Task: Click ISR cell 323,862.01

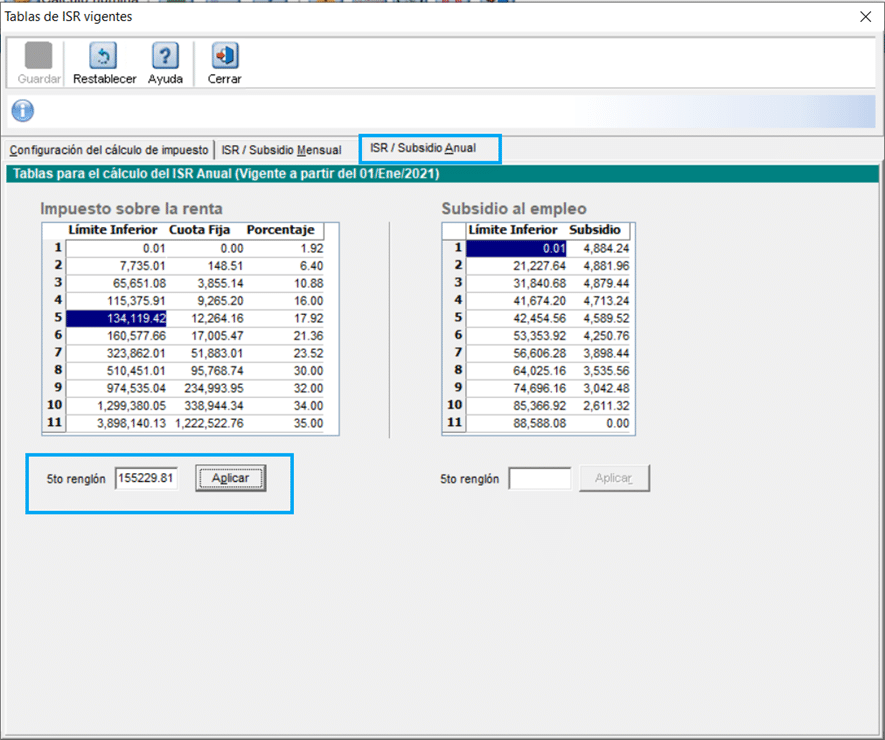Action: (116, 353)
